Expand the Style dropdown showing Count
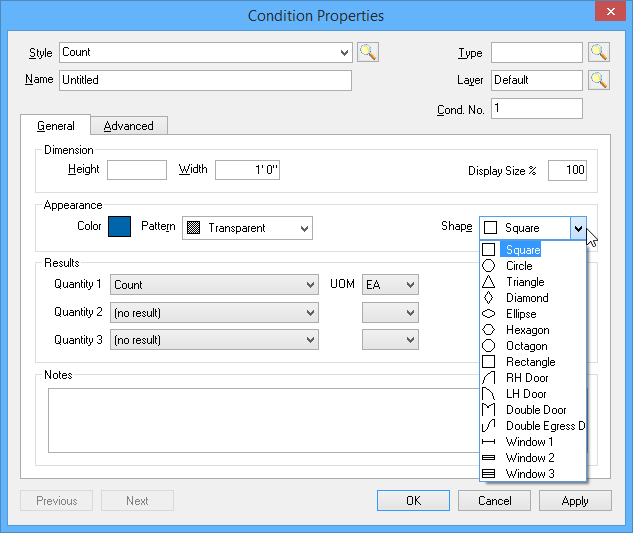 coord(206,52)
